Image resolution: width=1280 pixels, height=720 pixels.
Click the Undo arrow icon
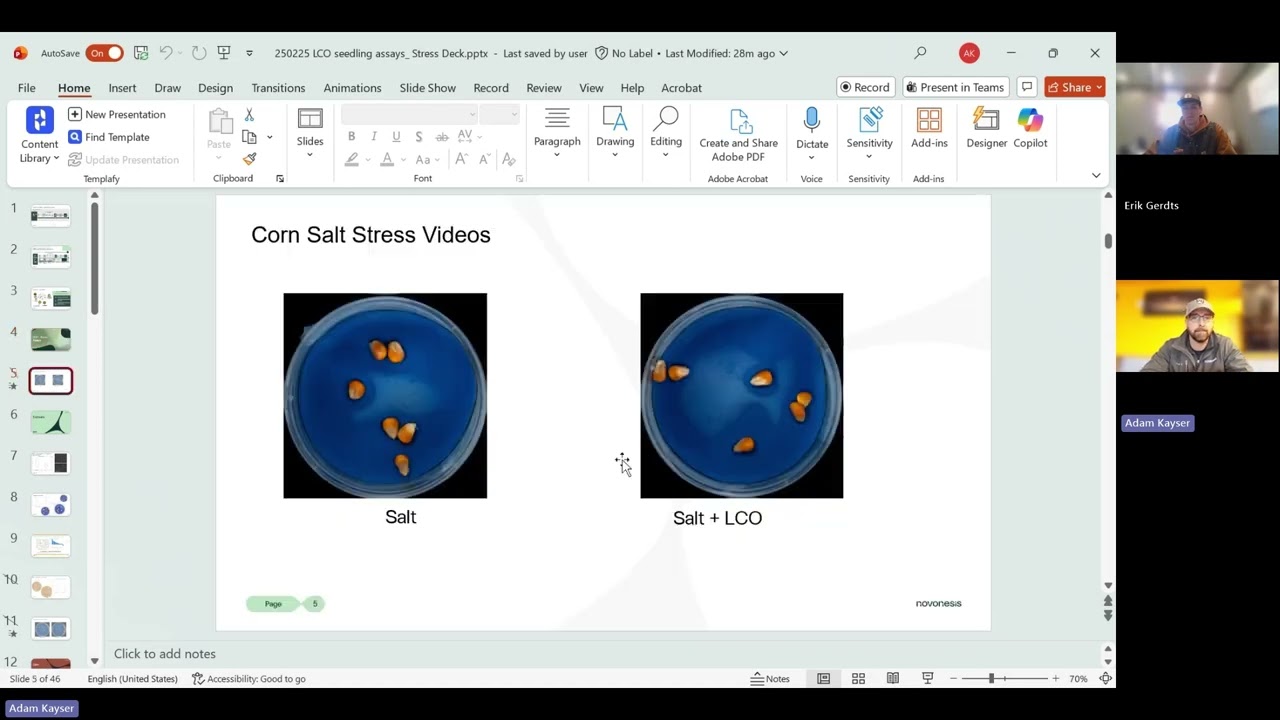(166, 53)
